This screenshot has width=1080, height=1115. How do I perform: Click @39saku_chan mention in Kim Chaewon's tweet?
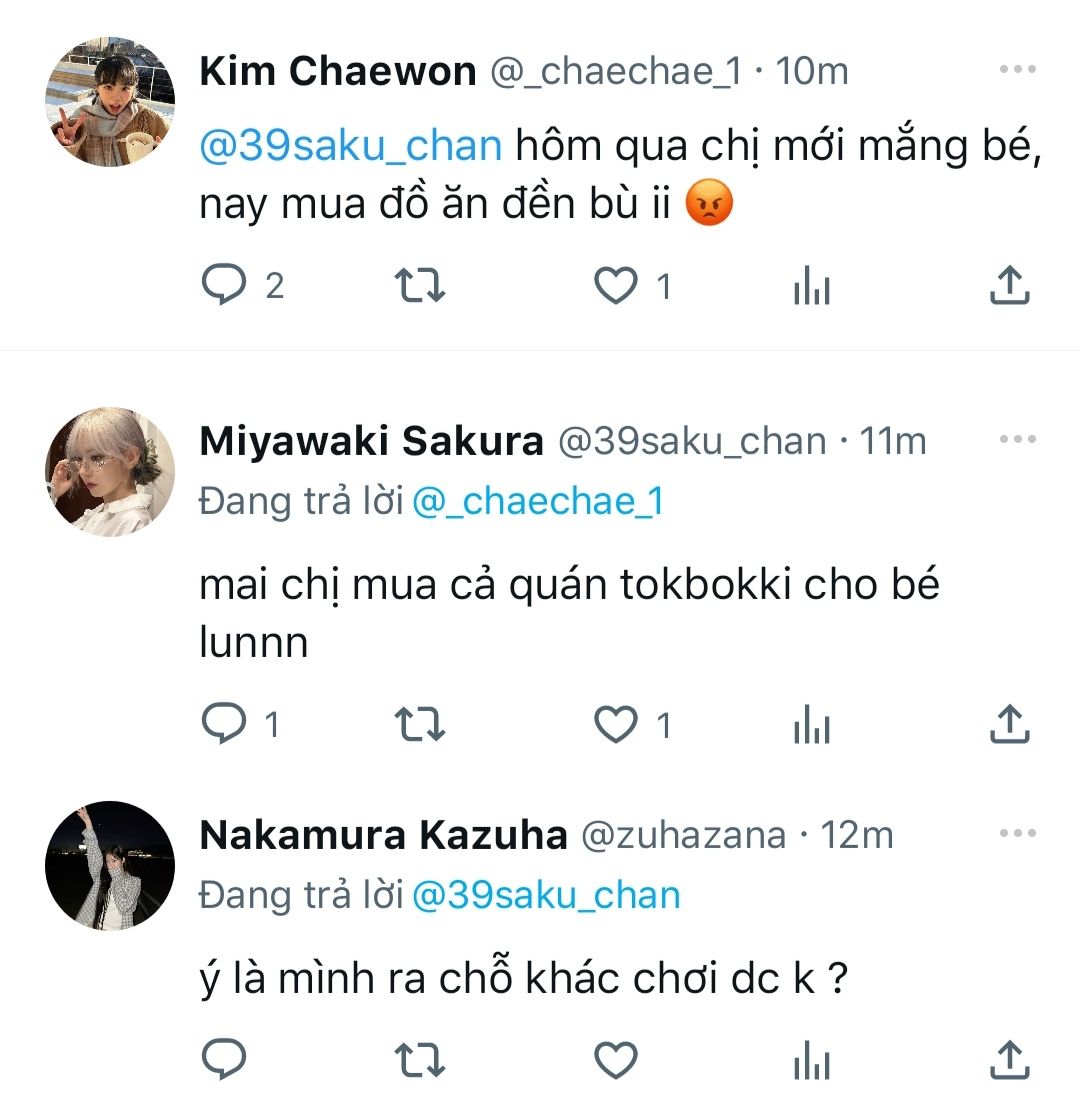coord(350,147)
